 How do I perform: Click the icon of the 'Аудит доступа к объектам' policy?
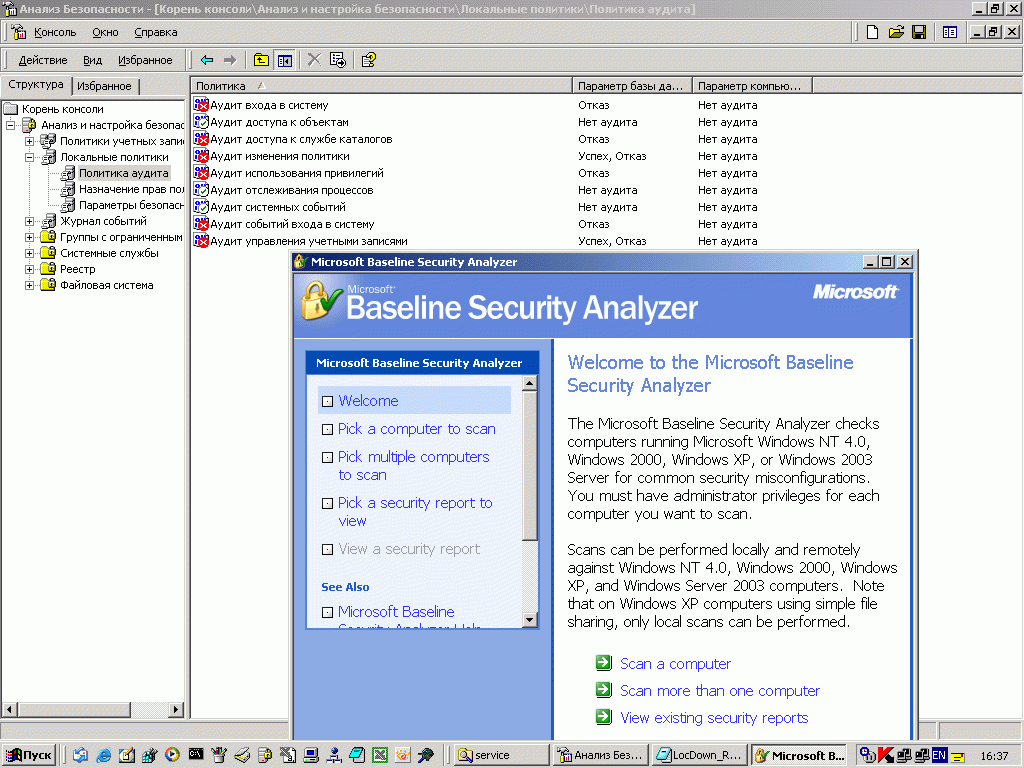click(201, 122)
